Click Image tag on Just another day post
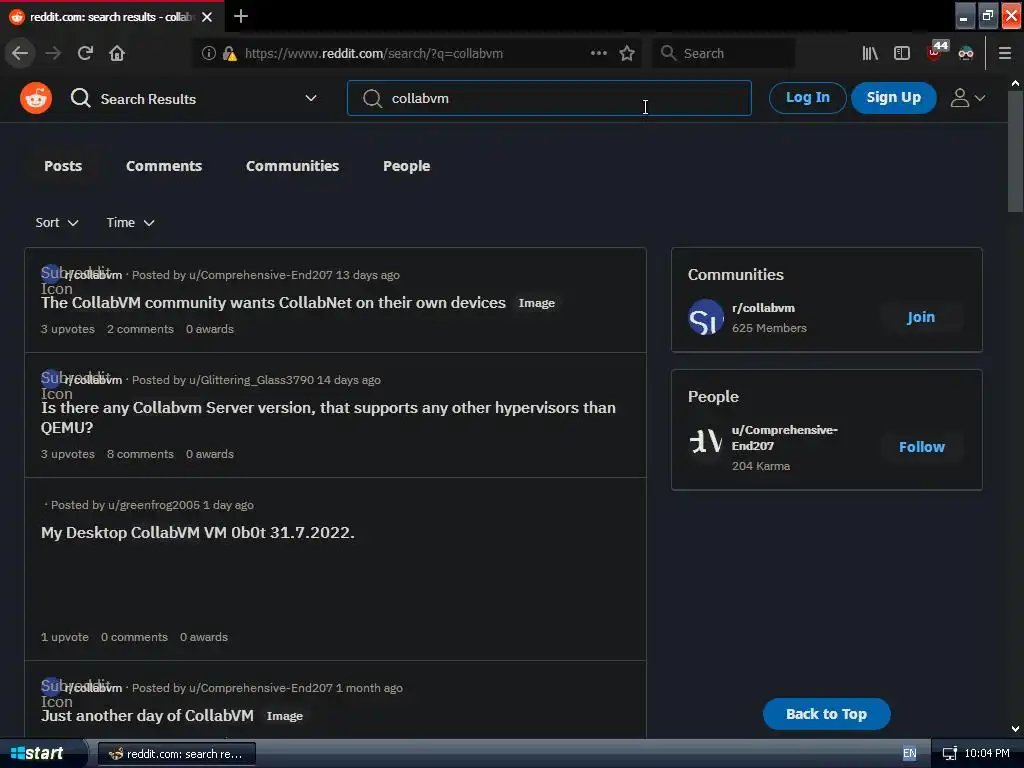1024x768 pixels. (285, 716)
